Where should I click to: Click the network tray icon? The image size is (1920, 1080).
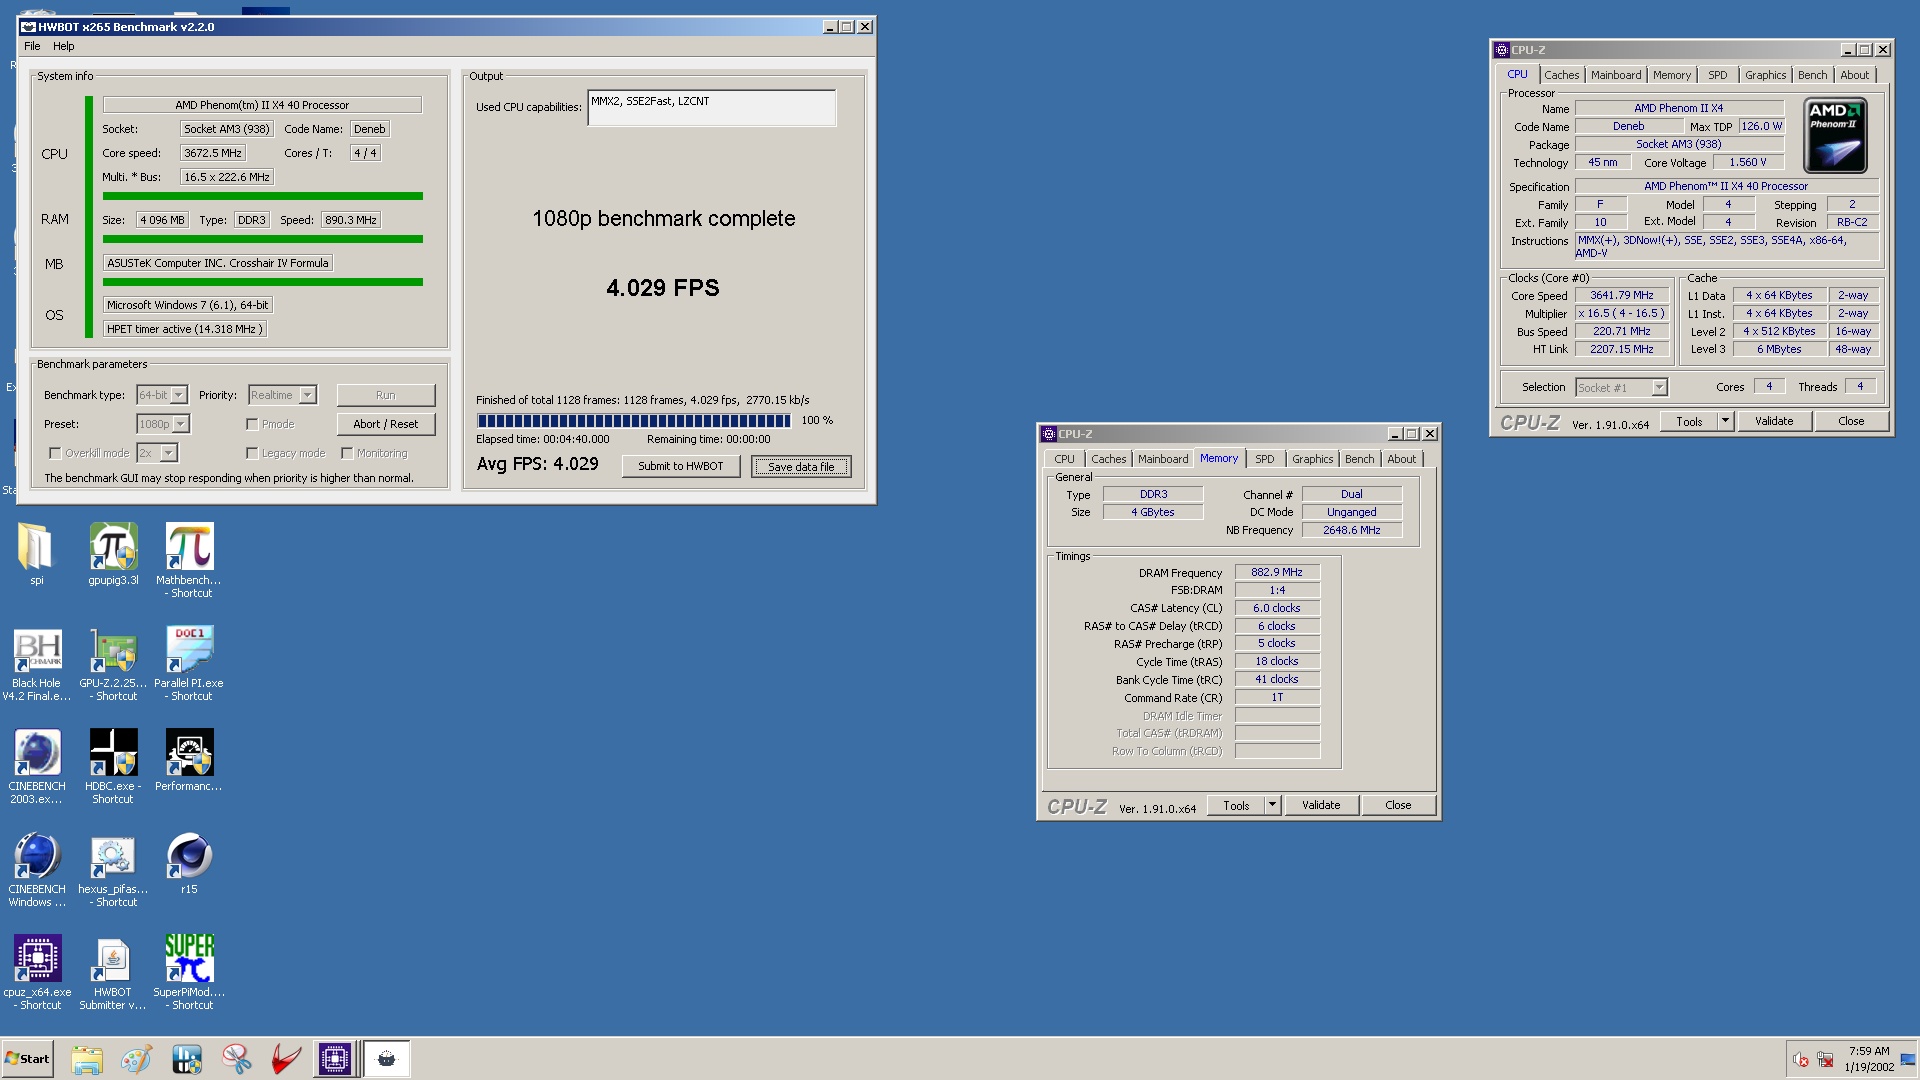tap(1825, 1059)
